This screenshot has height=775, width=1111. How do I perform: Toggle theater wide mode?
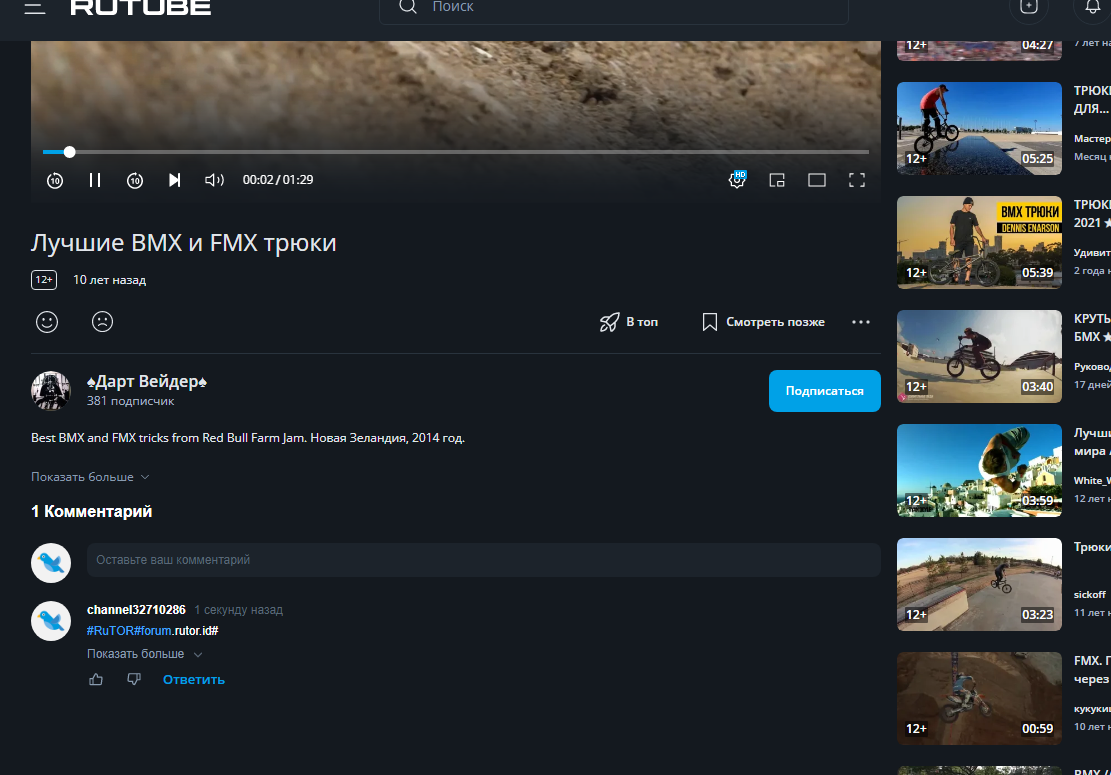[817, 180]
